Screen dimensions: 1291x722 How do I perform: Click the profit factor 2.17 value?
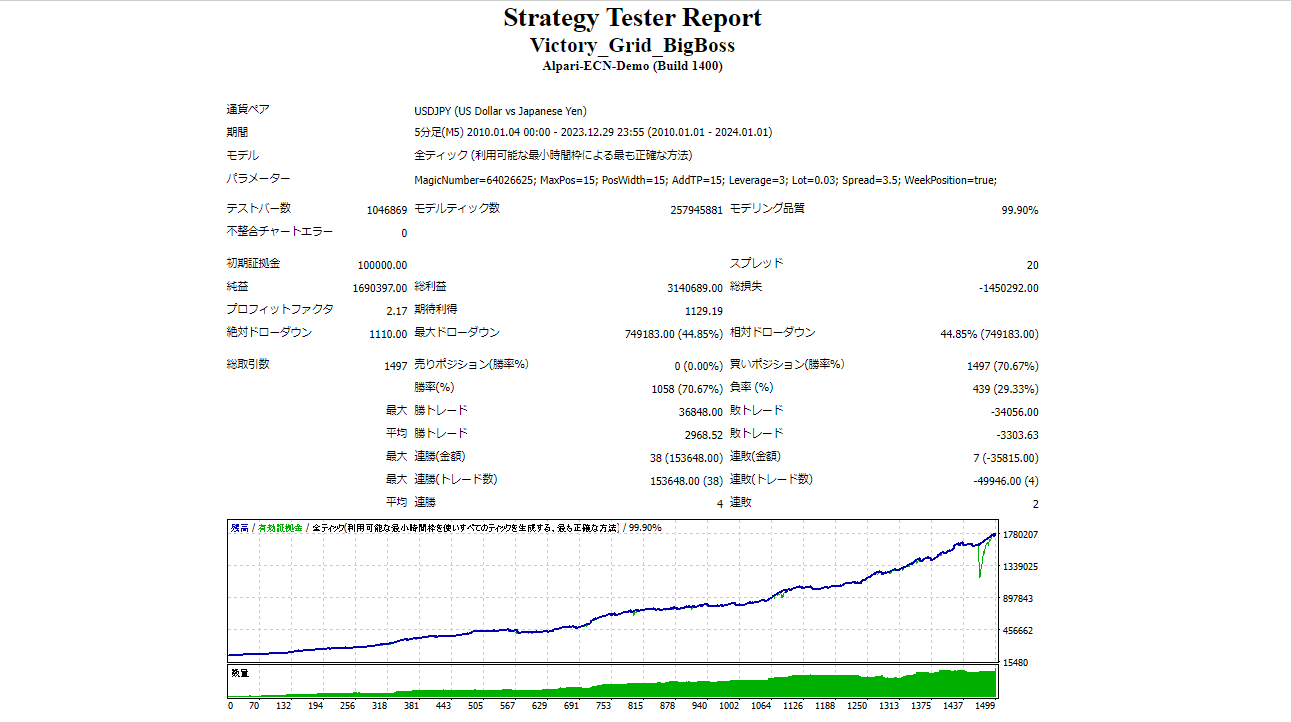[x=395, y=311]
